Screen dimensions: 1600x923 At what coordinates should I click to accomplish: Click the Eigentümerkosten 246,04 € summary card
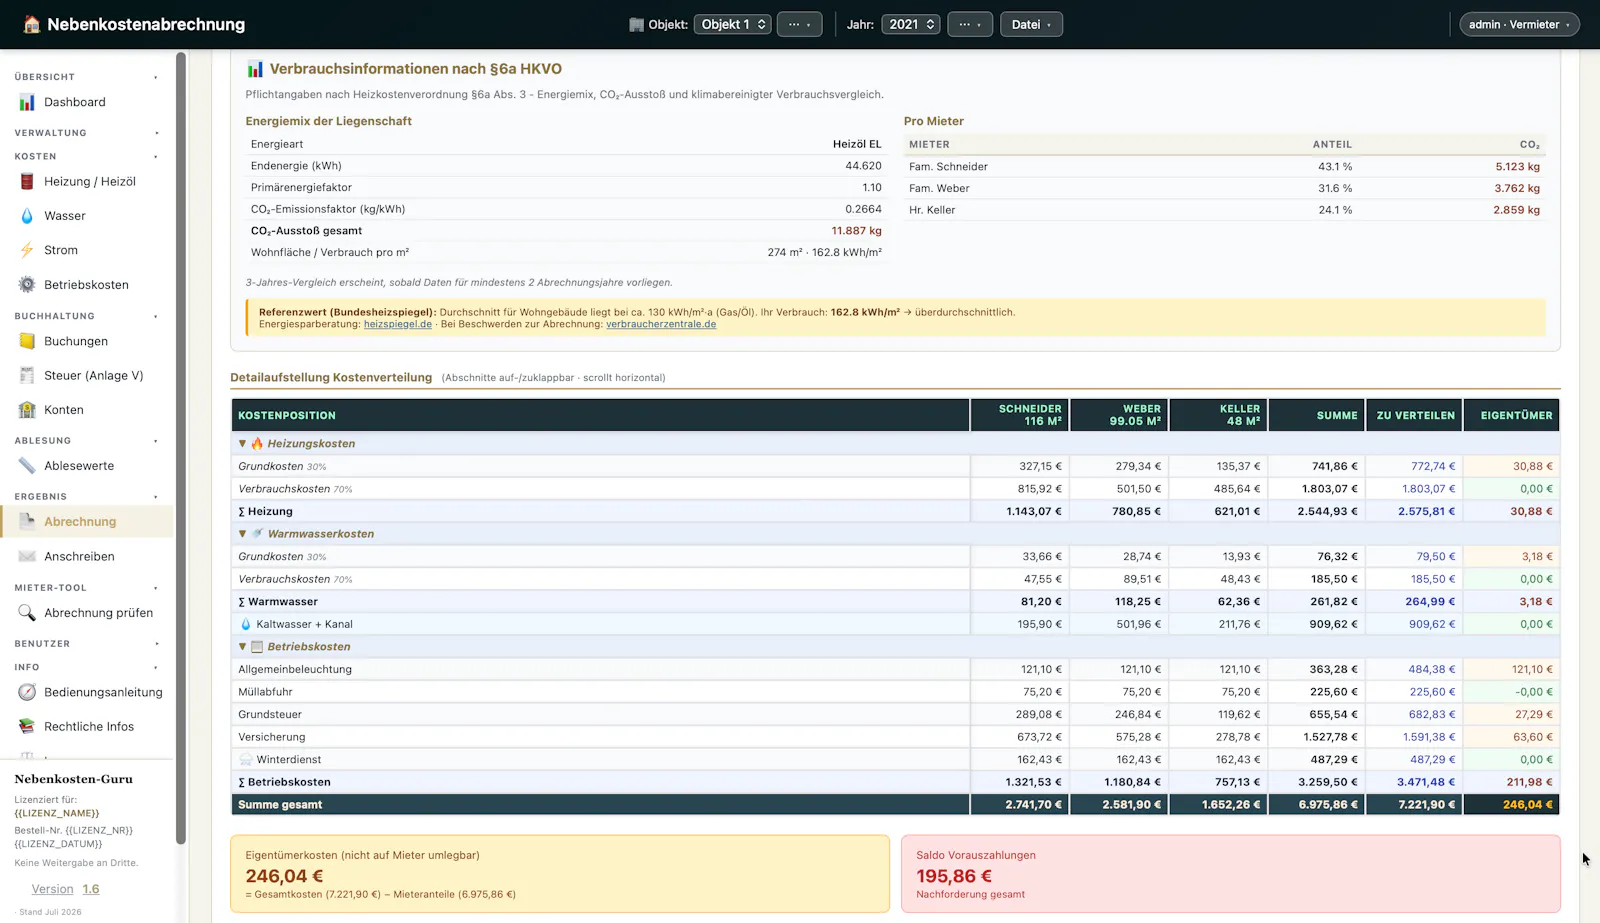(x=560, y=874)
